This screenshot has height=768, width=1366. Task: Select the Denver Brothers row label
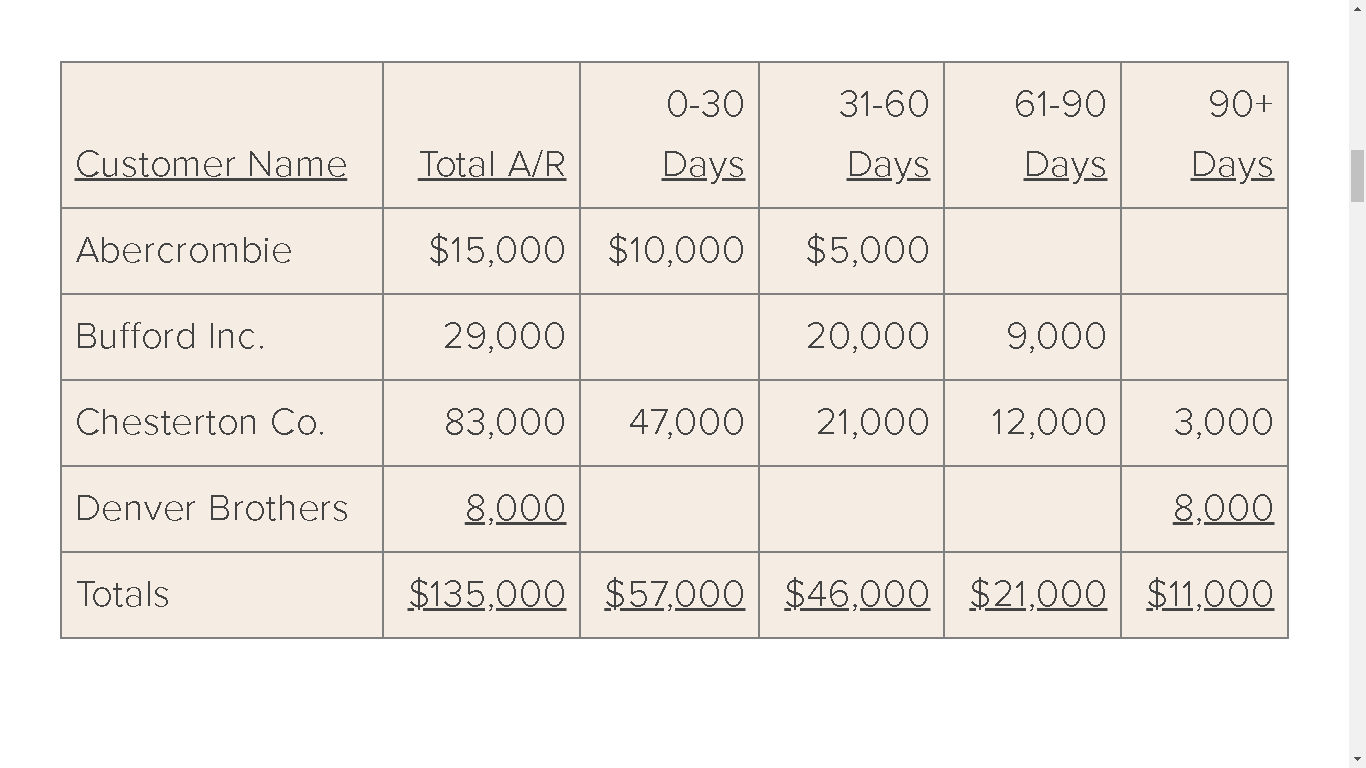coord(212,508)
